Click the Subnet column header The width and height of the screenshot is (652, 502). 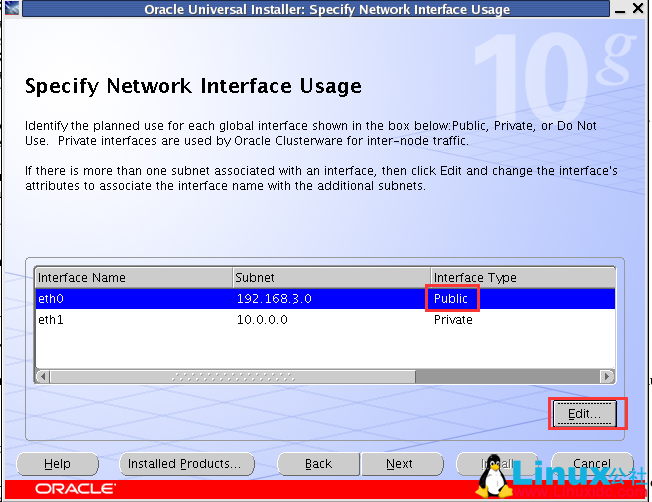331,277
